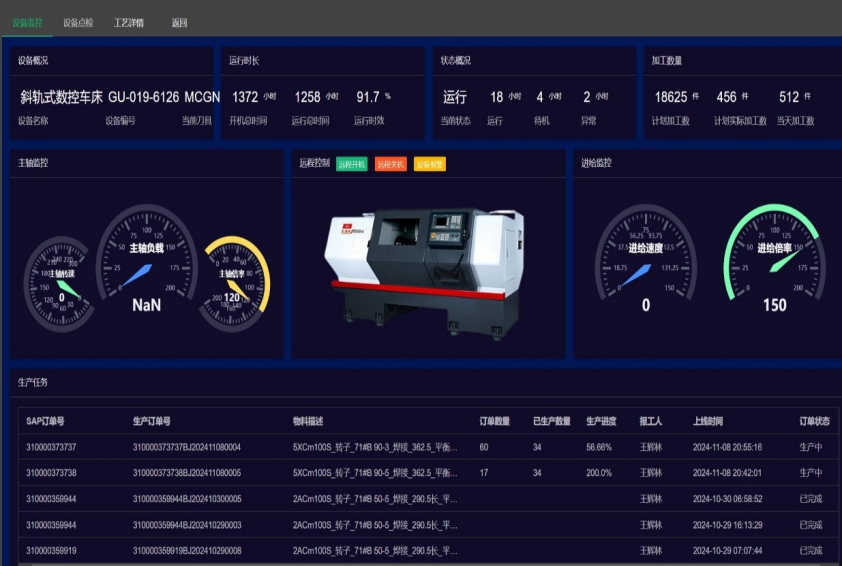Click the 200.0% progress cell
Viewport: 842px width, 566px height.
(x=599, y=473)
